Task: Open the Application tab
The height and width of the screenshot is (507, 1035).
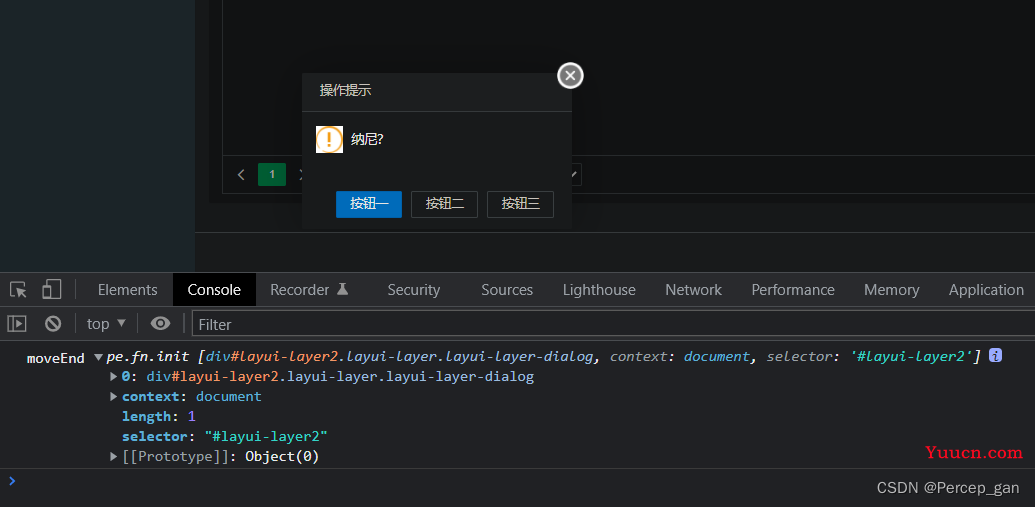Action: click(986, 290)
